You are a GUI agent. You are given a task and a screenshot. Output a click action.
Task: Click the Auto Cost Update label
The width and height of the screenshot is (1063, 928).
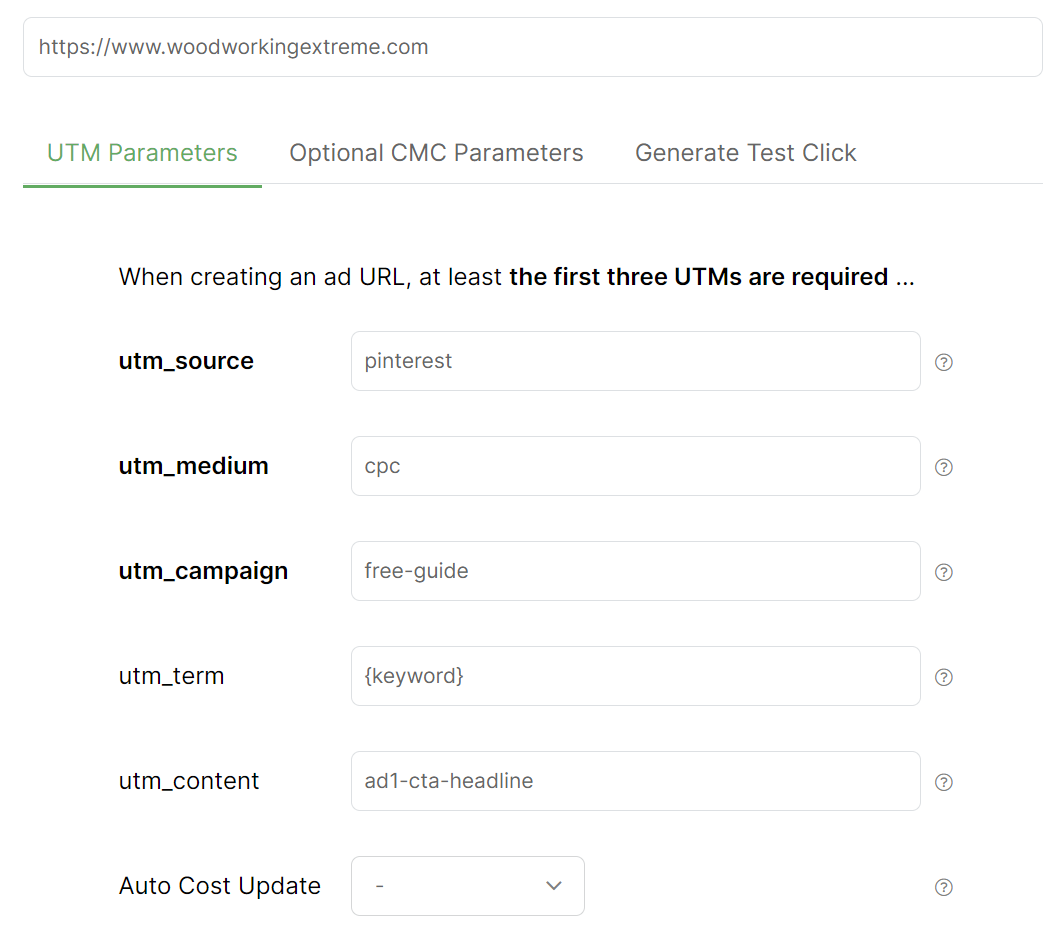click(x=220, y=886)
